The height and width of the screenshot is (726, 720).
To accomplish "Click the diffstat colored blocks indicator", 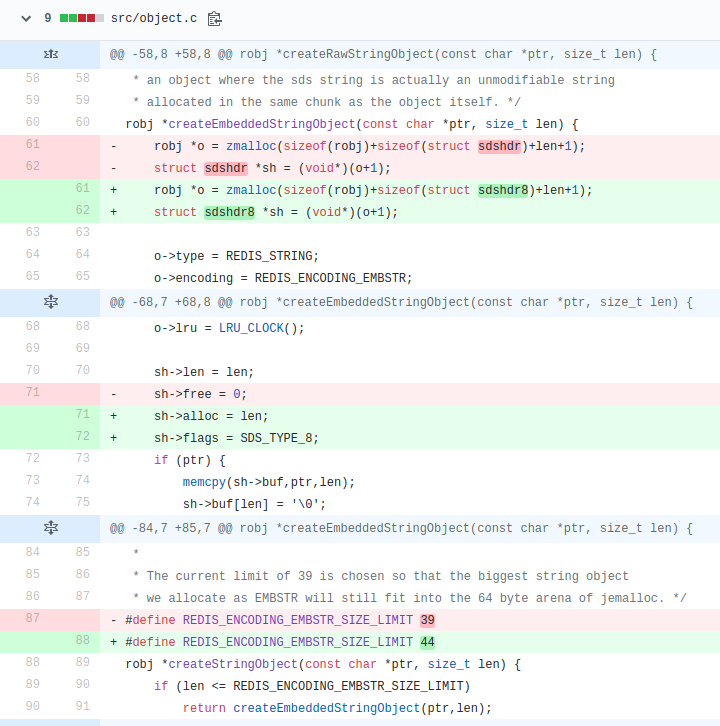I will coord(81,19).
